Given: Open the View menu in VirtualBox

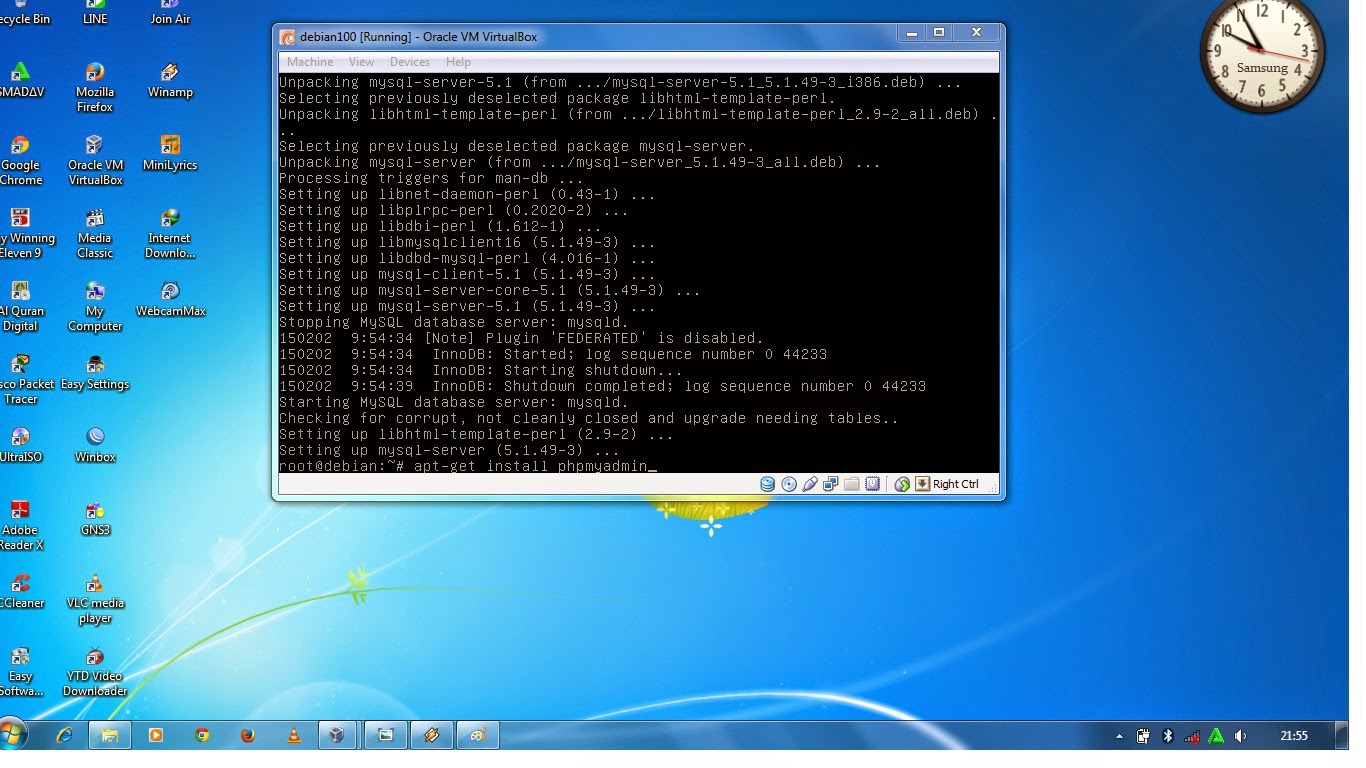Looking at the screenshot, I should click(361, 62).
